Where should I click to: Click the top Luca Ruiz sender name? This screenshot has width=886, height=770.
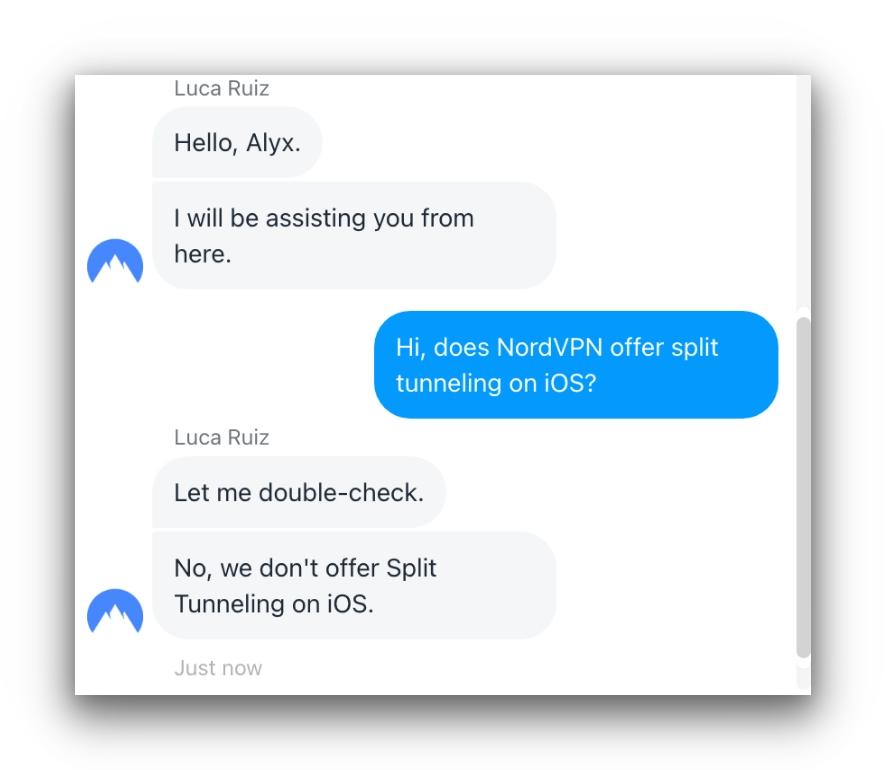click(x=222, y=89)
